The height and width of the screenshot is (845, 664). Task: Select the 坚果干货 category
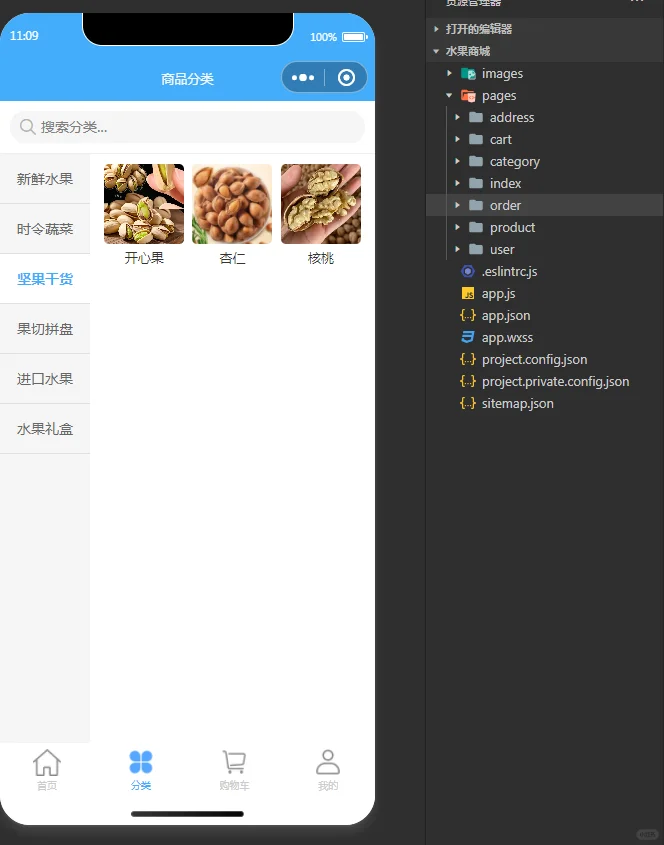tap(45, 279)
